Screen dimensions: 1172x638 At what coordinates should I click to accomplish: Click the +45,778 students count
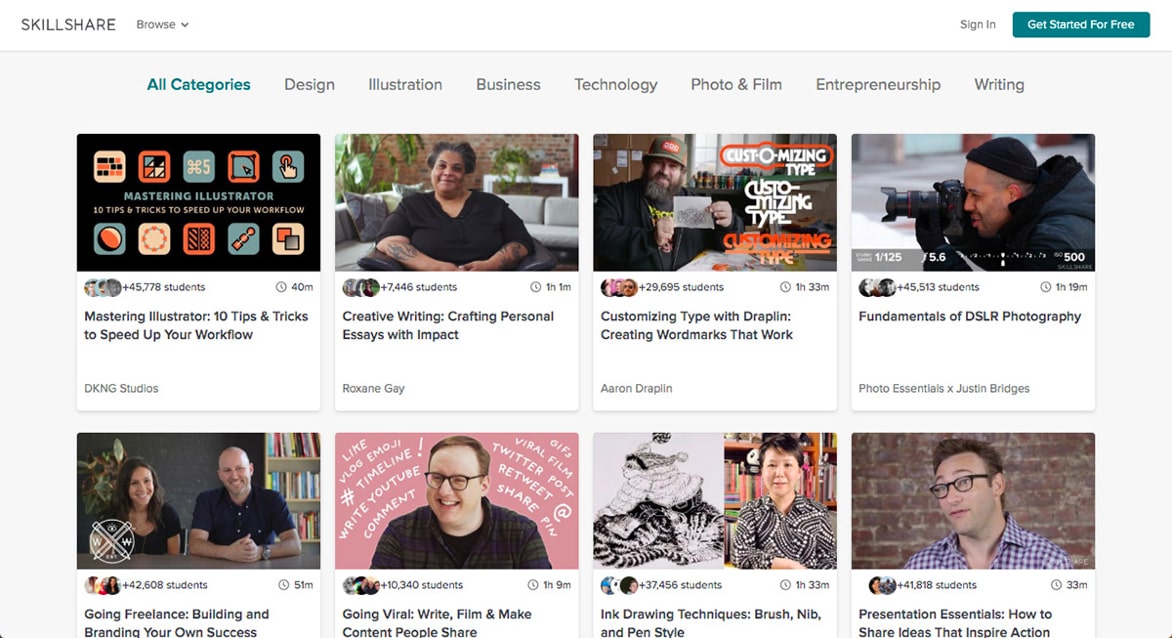[x=164, y=287]
